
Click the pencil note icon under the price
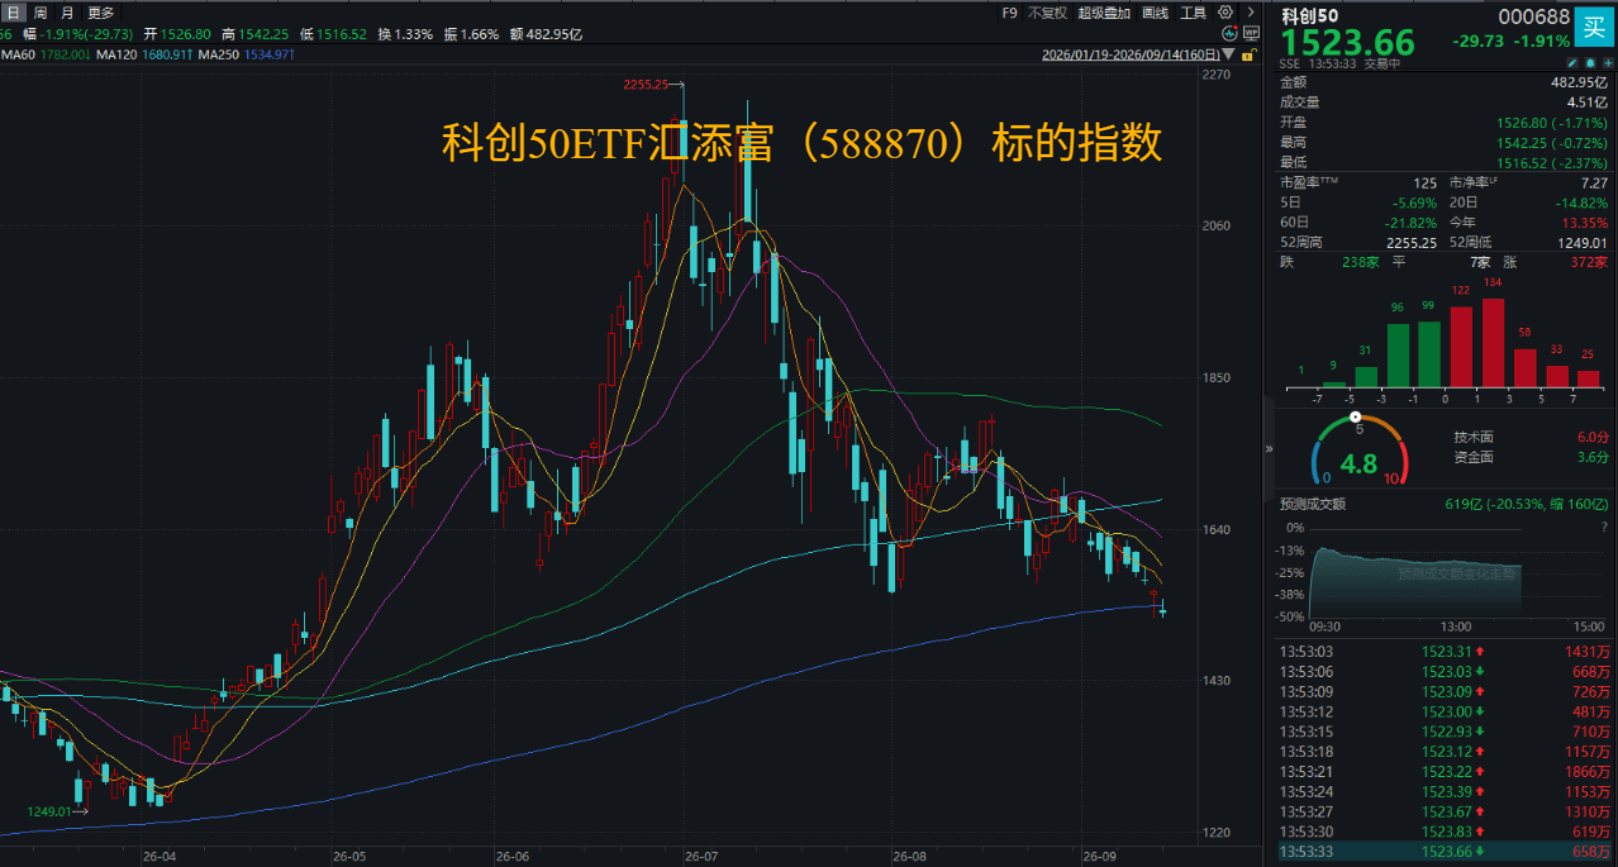point(1573,63)
